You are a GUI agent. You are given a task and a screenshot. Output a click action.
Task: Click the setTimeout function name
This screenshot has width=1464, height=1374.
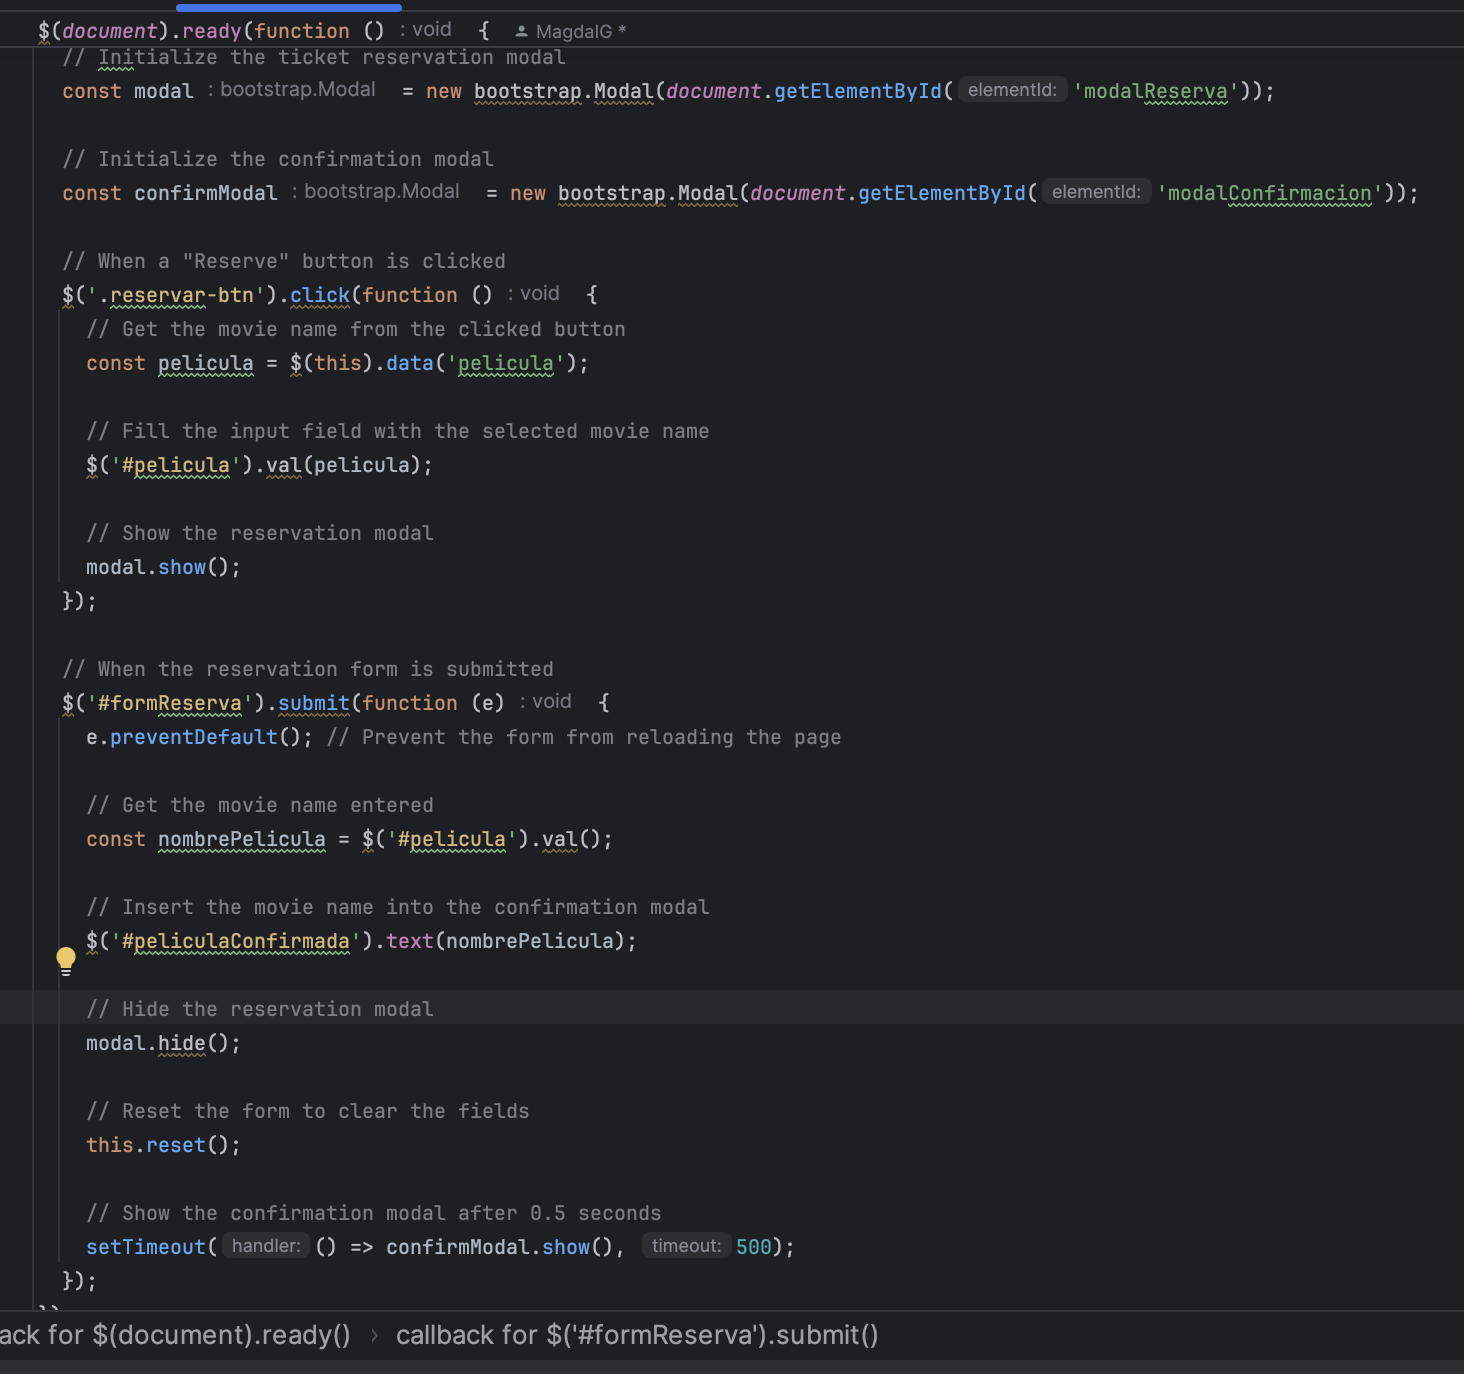tap(146, 1247)
